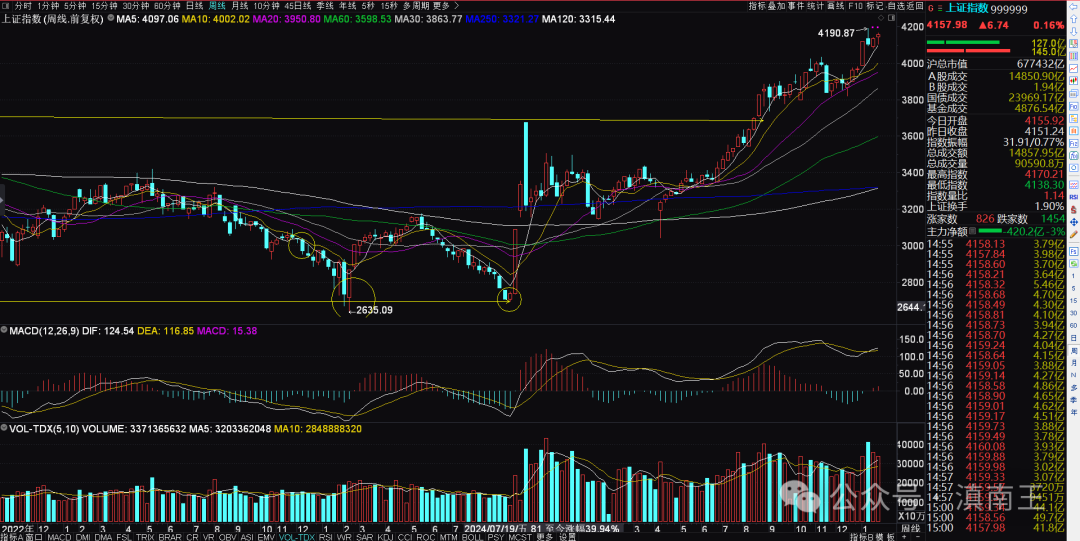The height and width of the screenshot is (541, 1080).
Task: Select the 15分钟 timeframe
Action: (105, 6)
